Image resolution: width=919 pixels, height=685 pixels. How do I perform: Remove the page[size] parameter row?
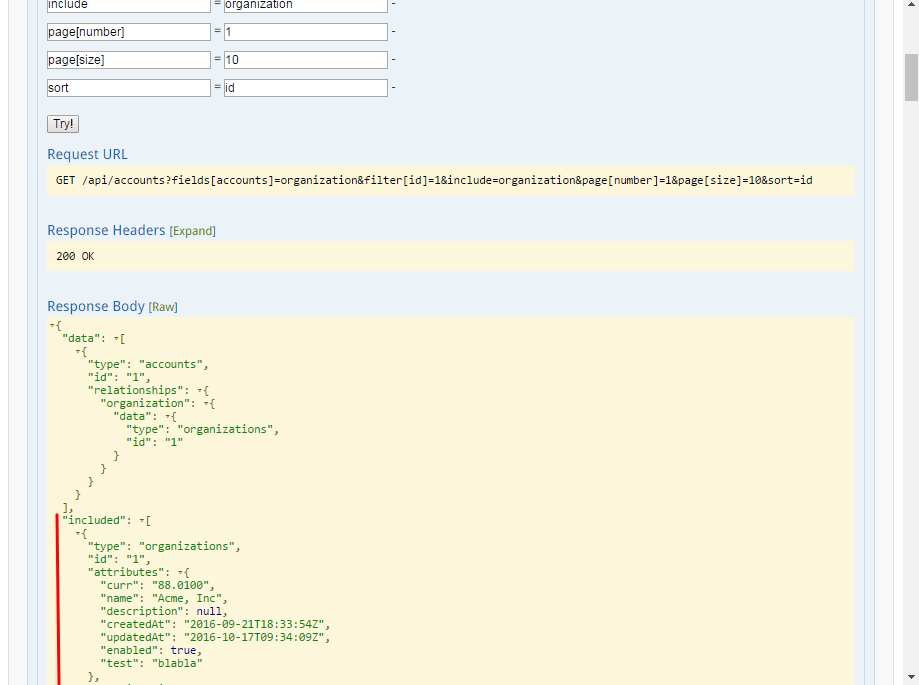394,60
